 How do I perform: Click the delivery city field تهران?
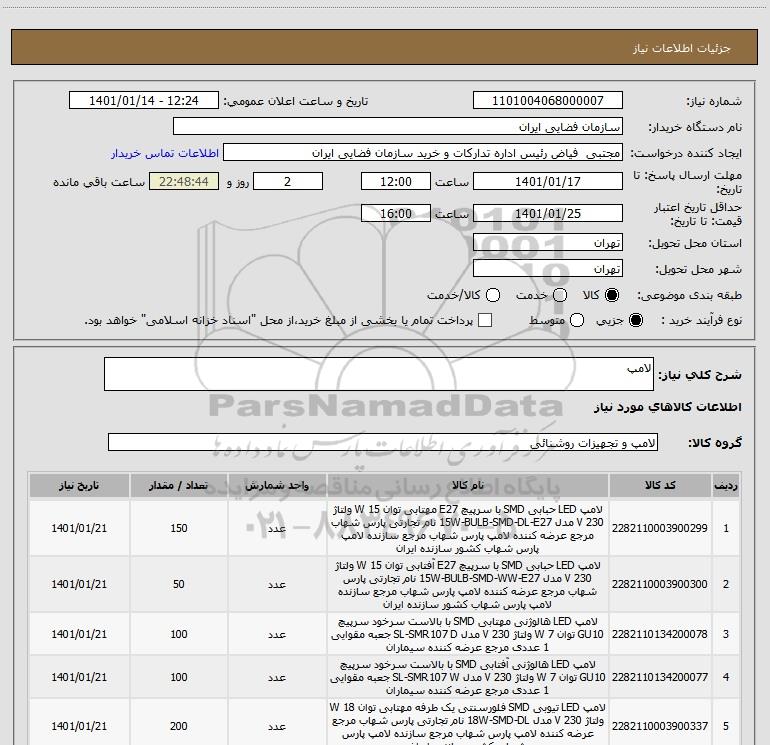pyautogui.click(x=548, y=268)
